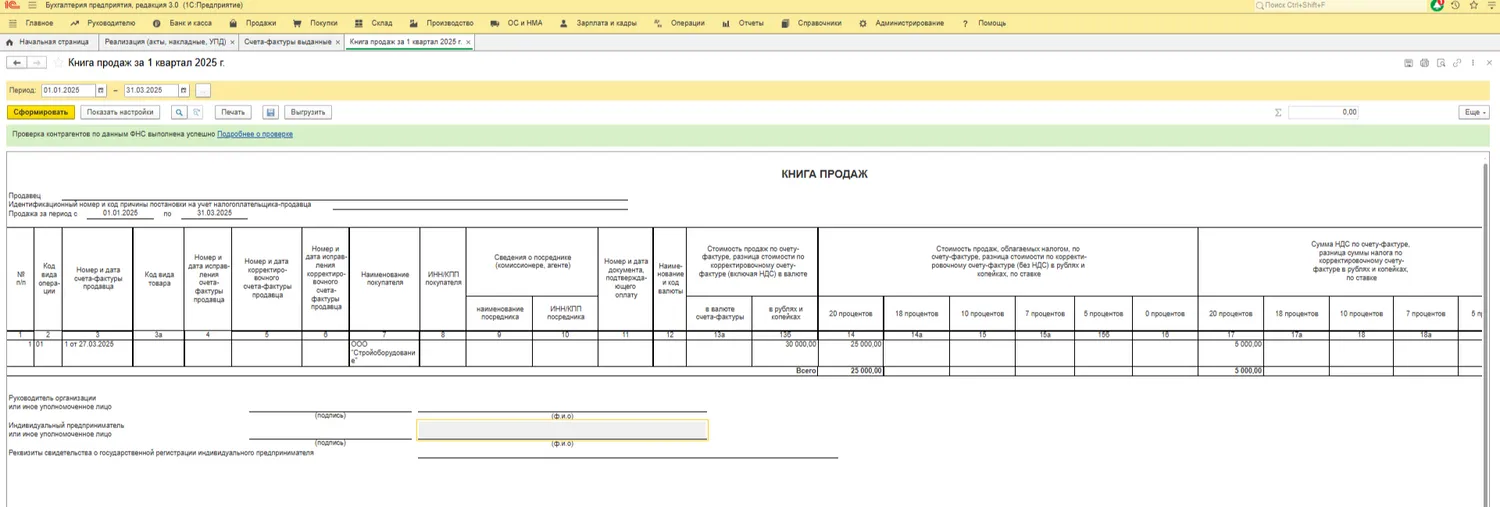Expand the Еще dropdown menu
Image resolution: width=1500 pixels, height=507 pixels.
tap(1475, 112)
